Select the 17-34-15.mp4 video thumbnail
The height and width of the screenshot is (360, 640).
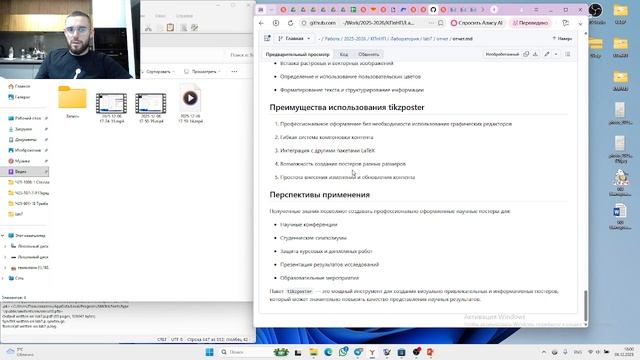[111, 107]
